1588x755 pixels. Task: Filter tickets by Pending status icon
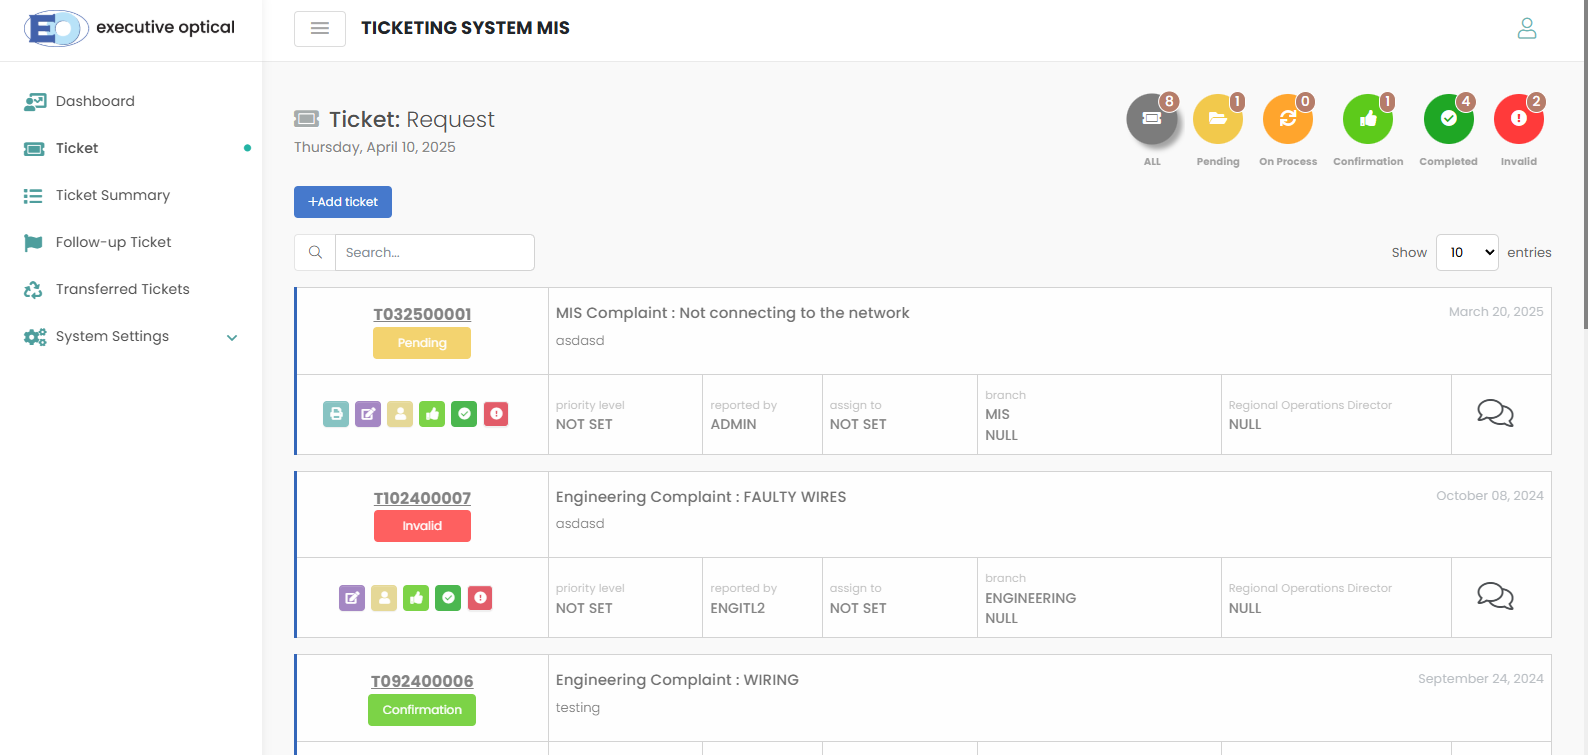[1218, 119]
